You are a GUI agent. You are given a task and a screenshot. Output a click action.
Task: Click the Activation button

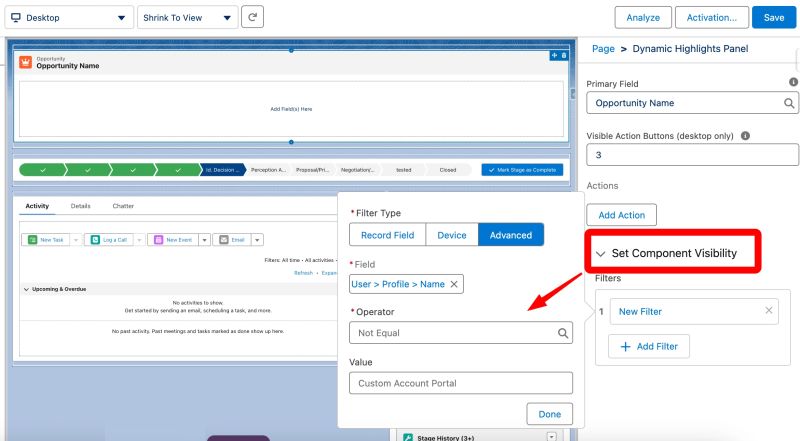pos(712,17)
